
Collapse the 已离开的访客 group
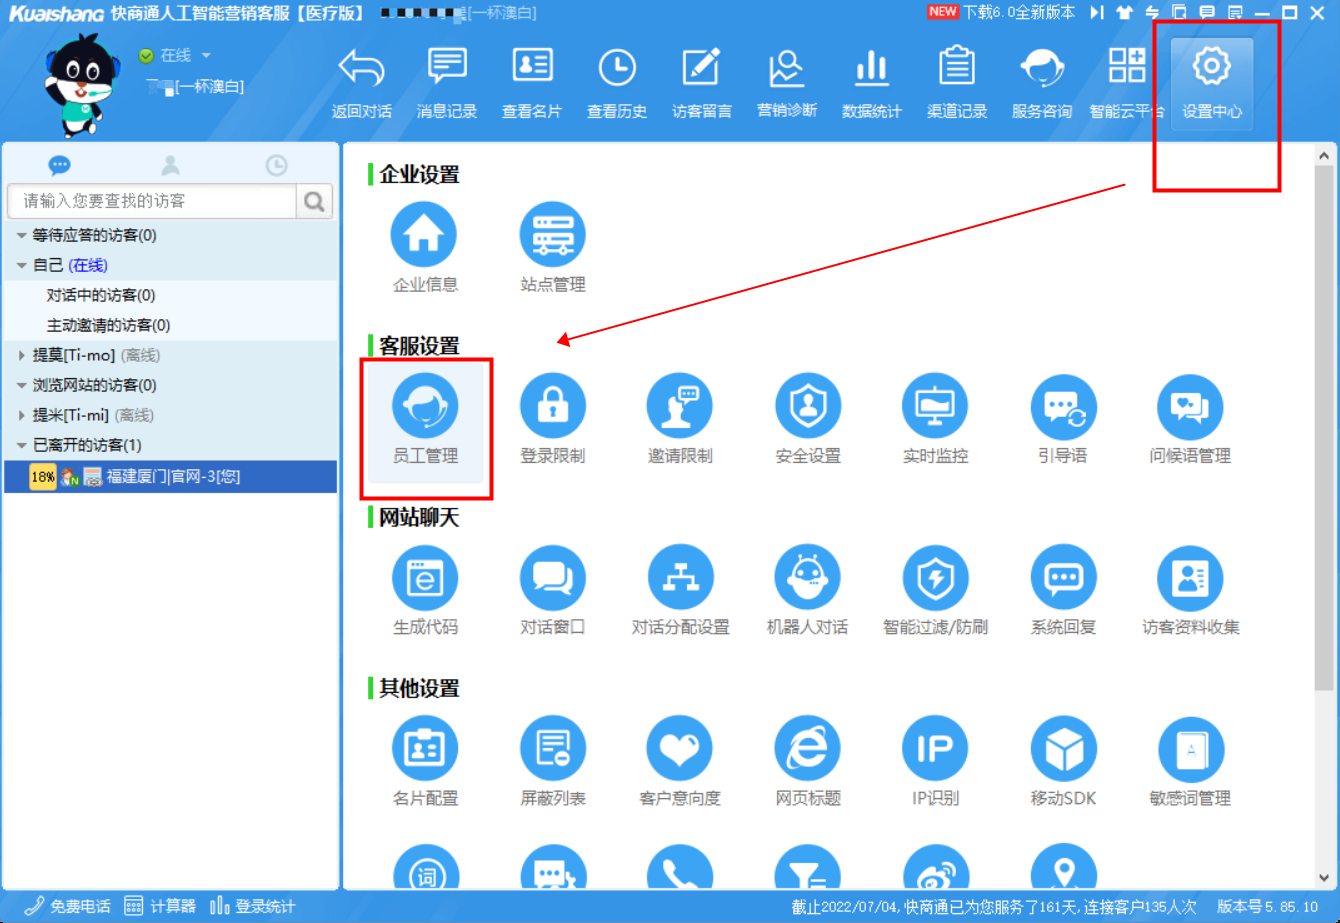pyautogui.click(x=23, y=446)
